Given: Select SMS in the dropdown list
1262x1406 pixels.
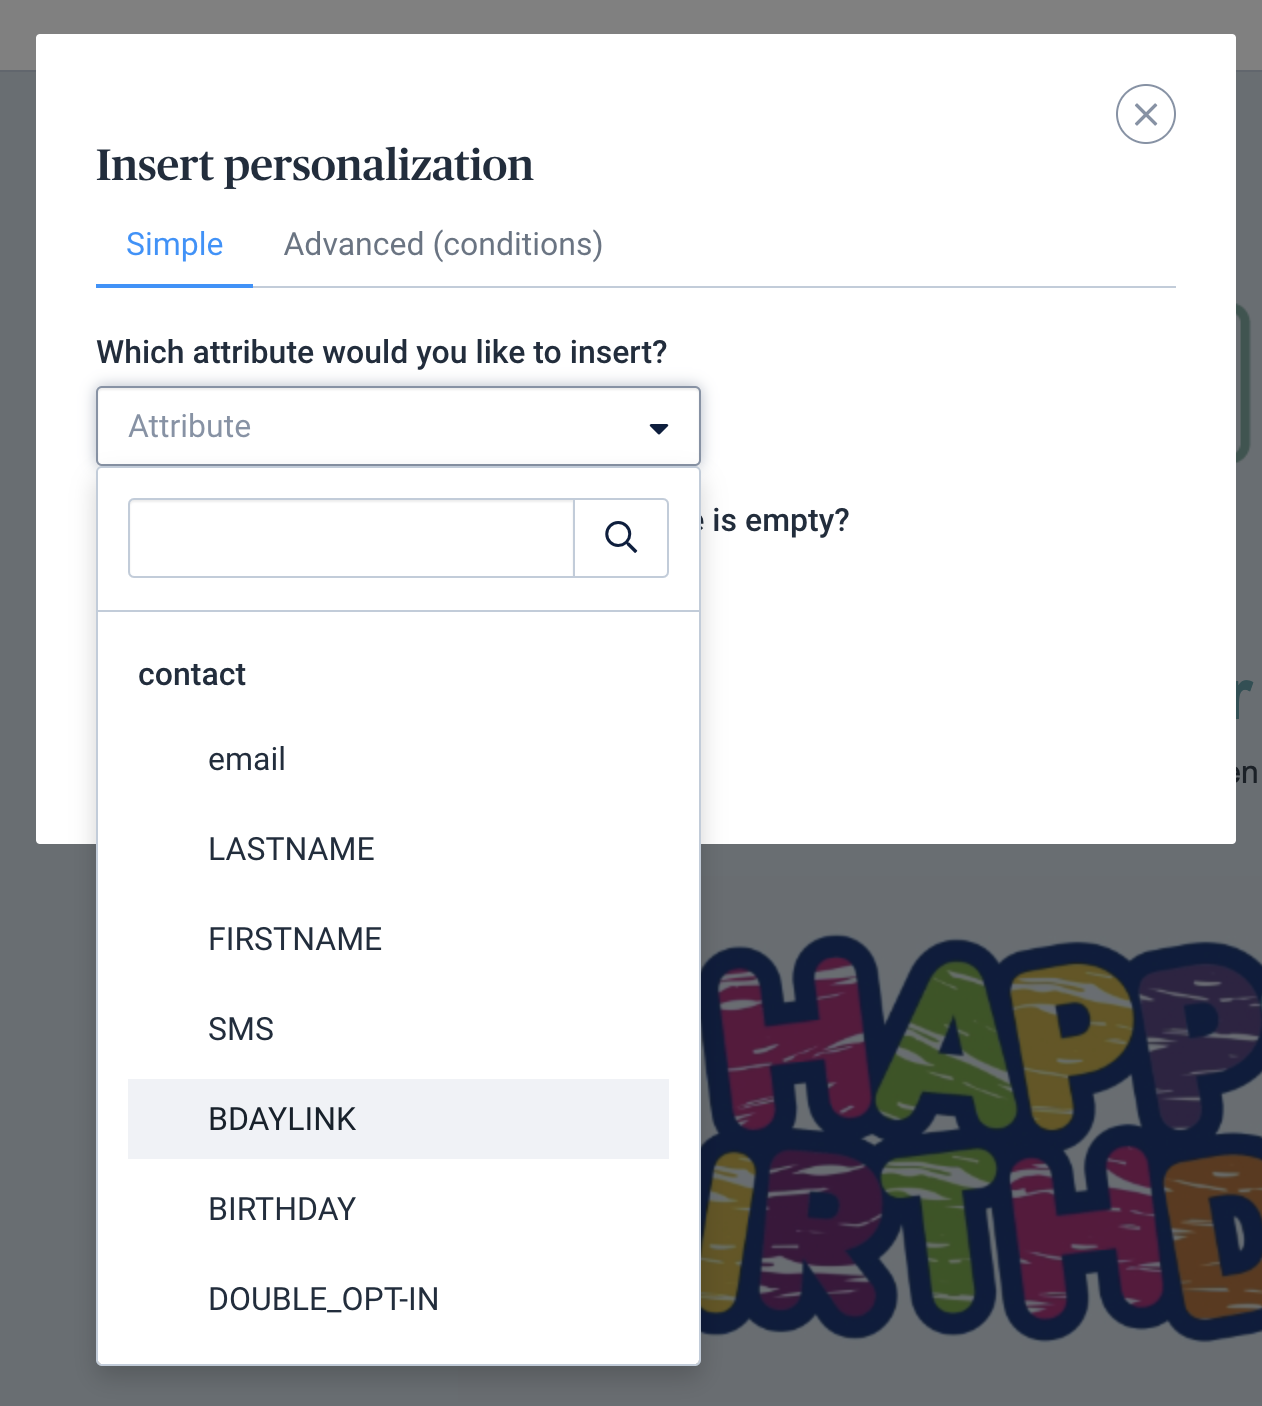Looking at the screenshot, I should [241, 1030].
